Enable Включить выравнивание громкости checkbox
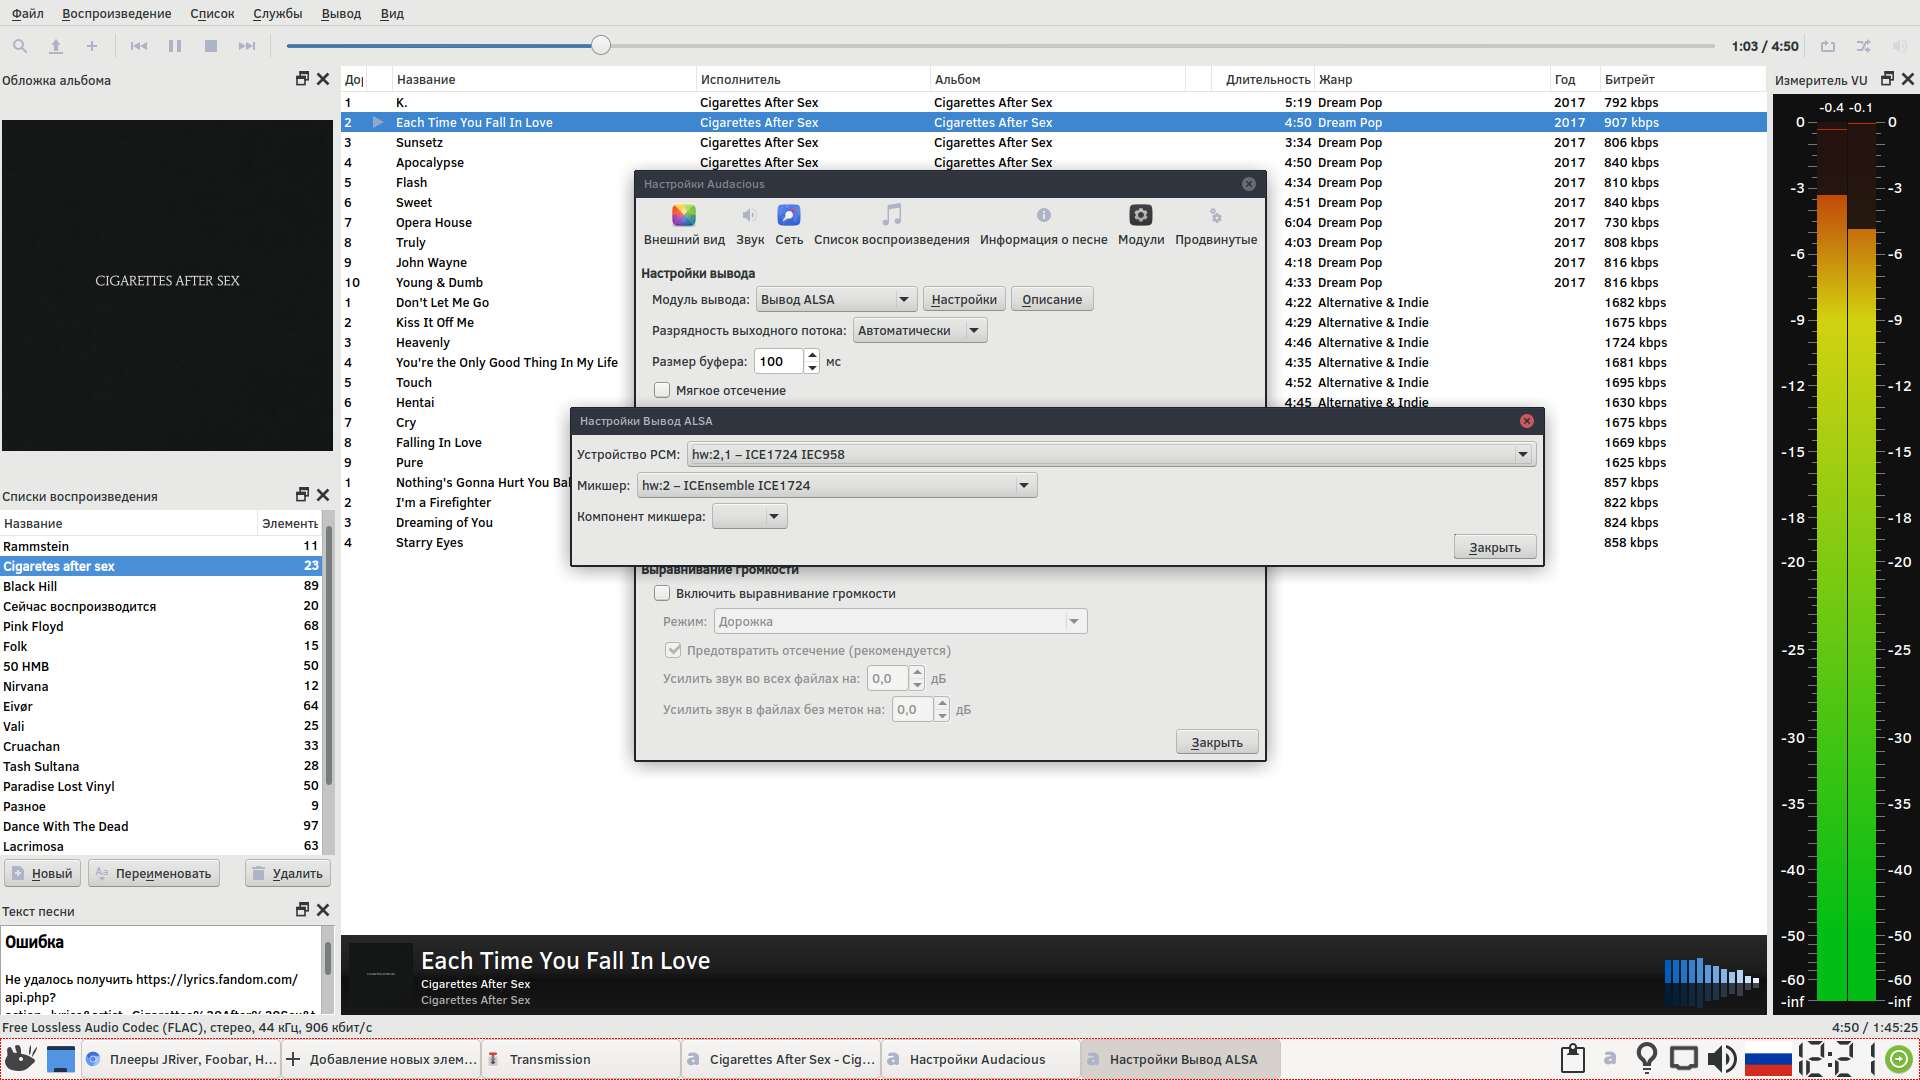The width and height of the screenshot is (1920, 1080). (x=662, y=593)
